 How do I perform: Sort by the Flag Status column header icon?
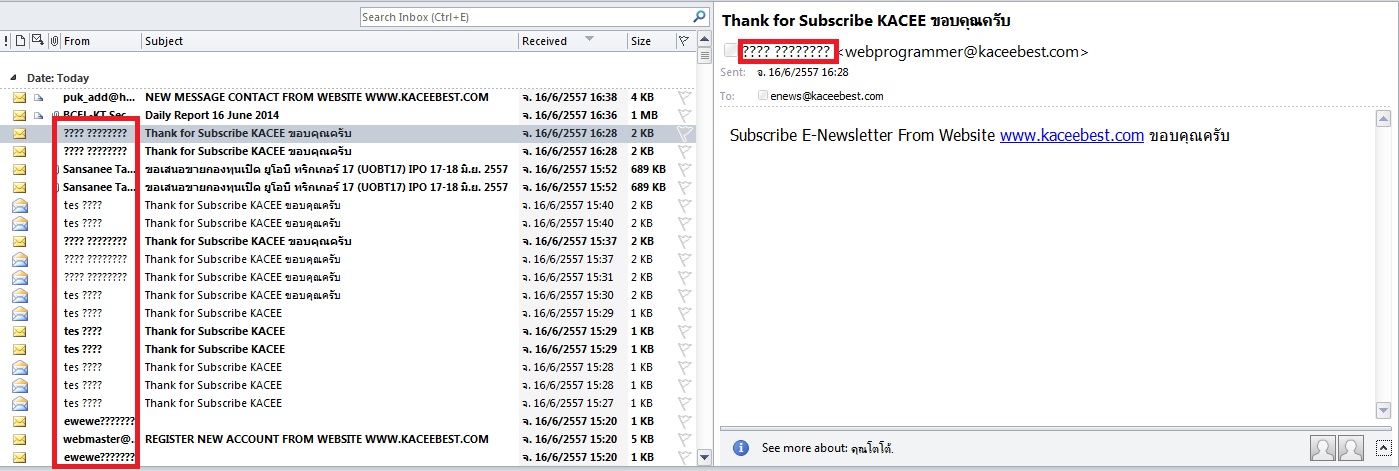click(x=684, y=41)
